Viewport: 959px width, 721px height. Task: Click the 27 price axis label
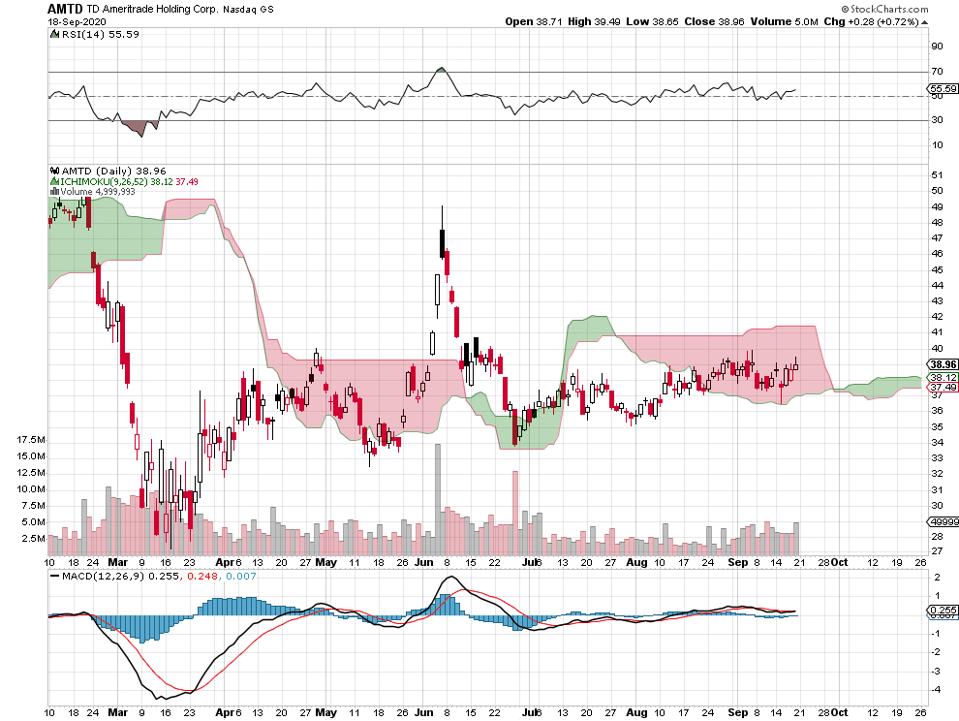coord(937,551)
